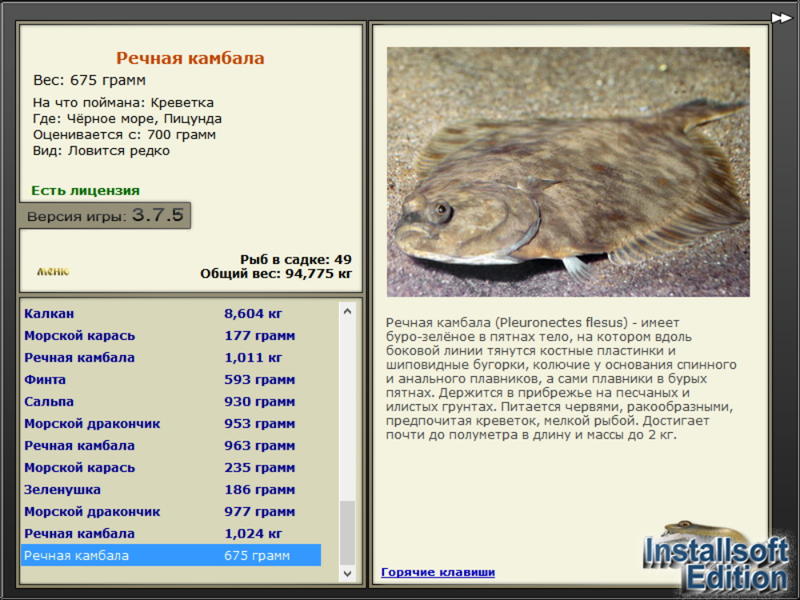Click the fish list scrollbar thumb
Screen dimensions: 800x600
click(x=347, y=533)
